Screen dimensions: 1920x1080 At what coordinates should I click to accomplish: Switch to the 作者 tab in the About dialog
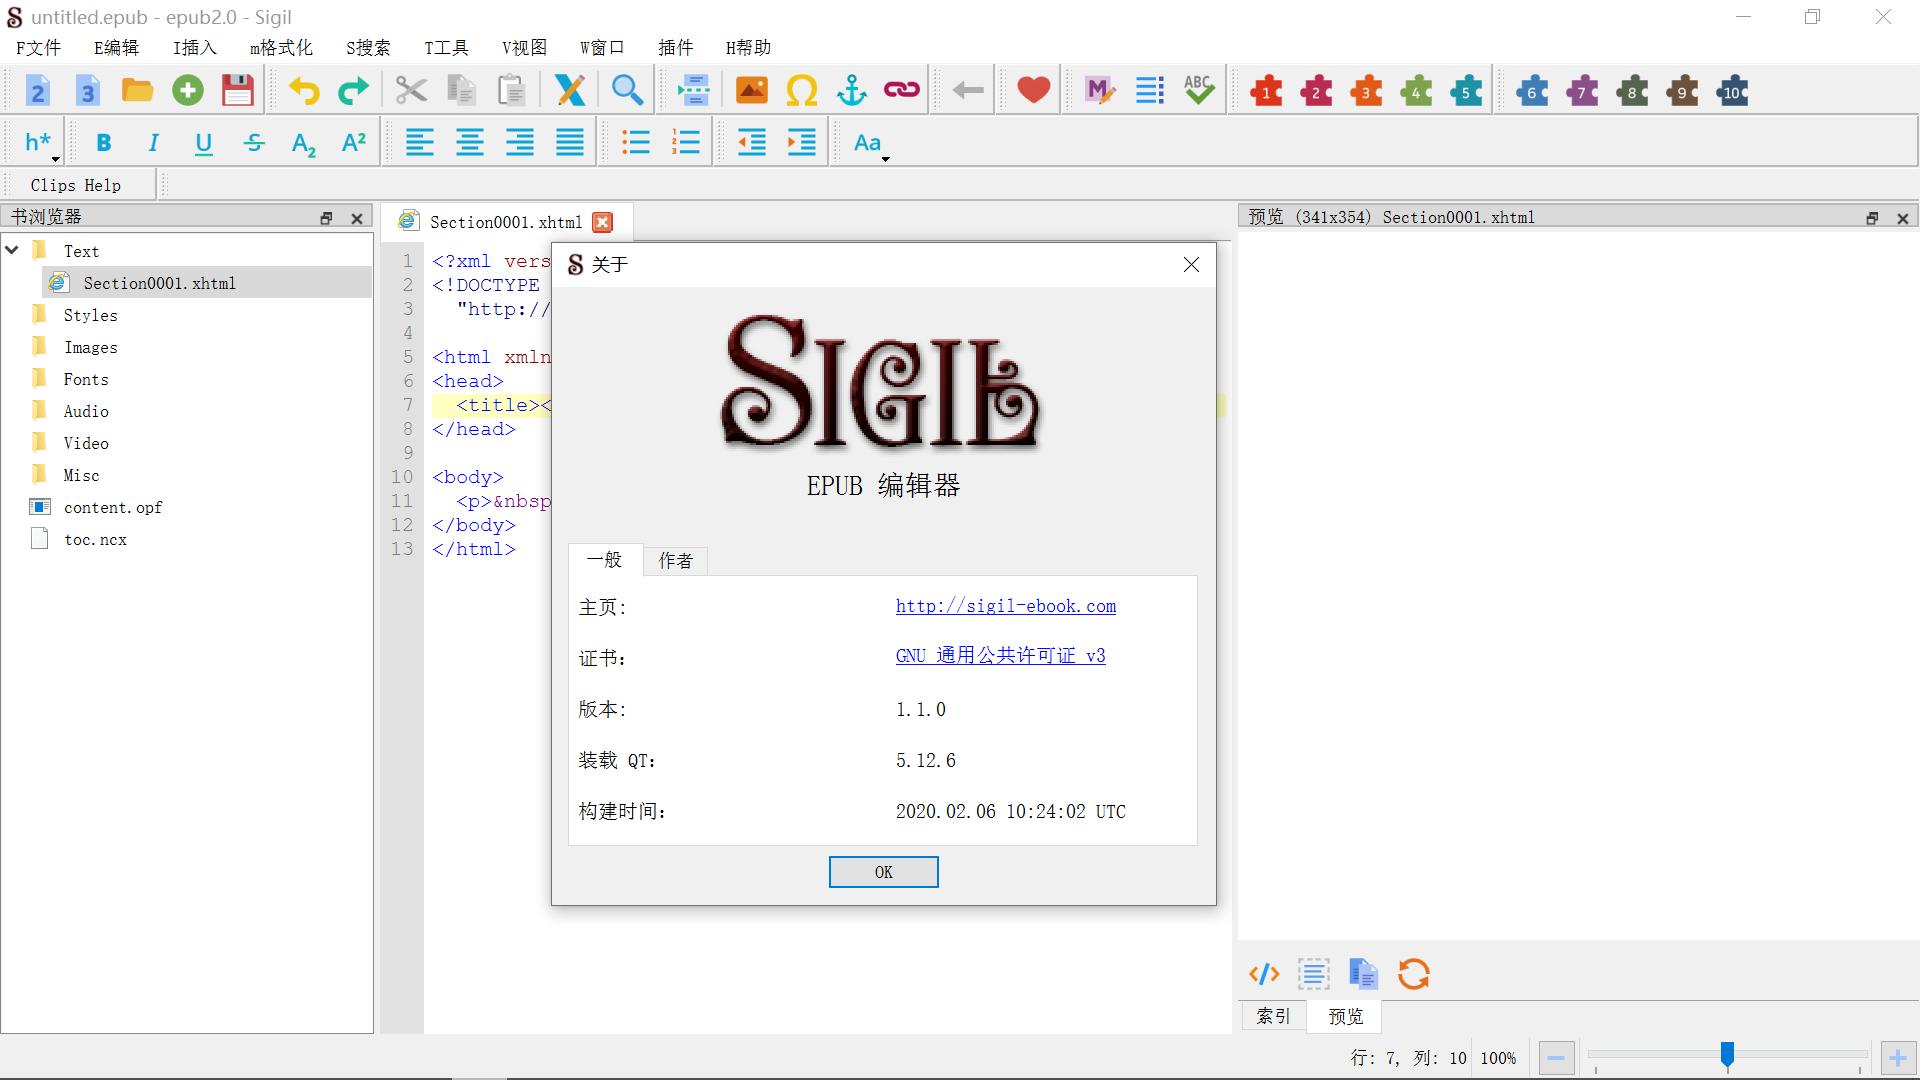(x=676, y=561)
